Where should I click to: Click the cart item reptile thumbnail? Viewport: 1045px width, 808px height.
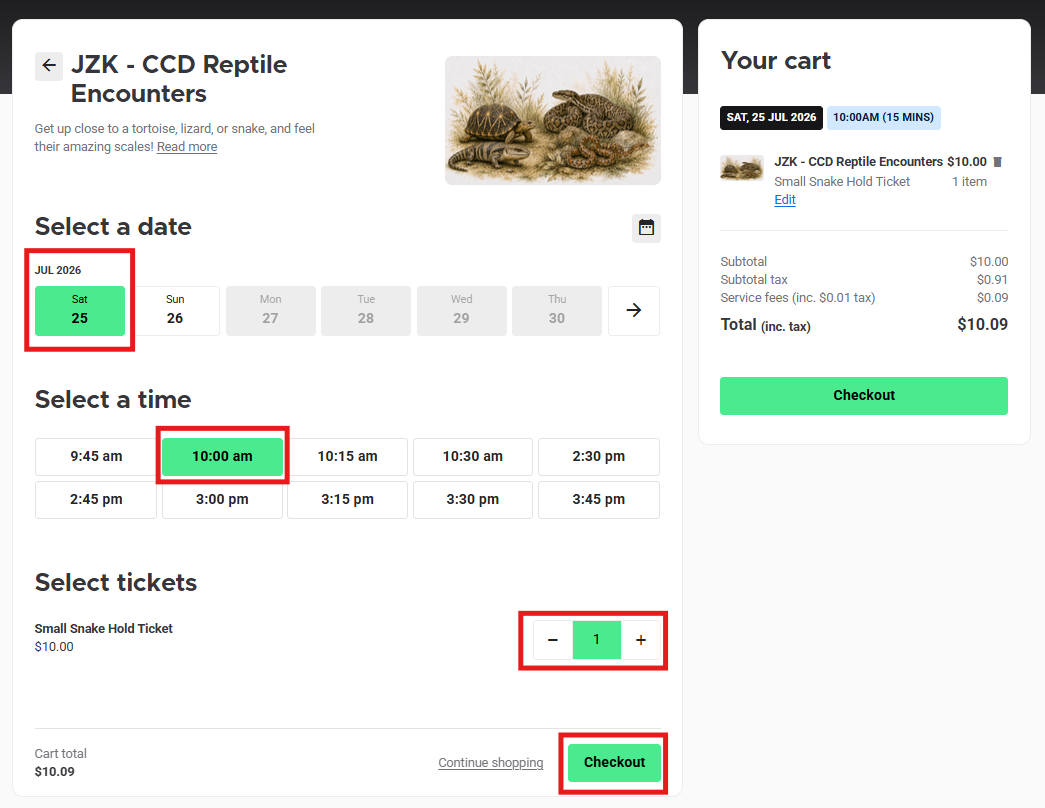pyautogui.click(x=742, y=168)
